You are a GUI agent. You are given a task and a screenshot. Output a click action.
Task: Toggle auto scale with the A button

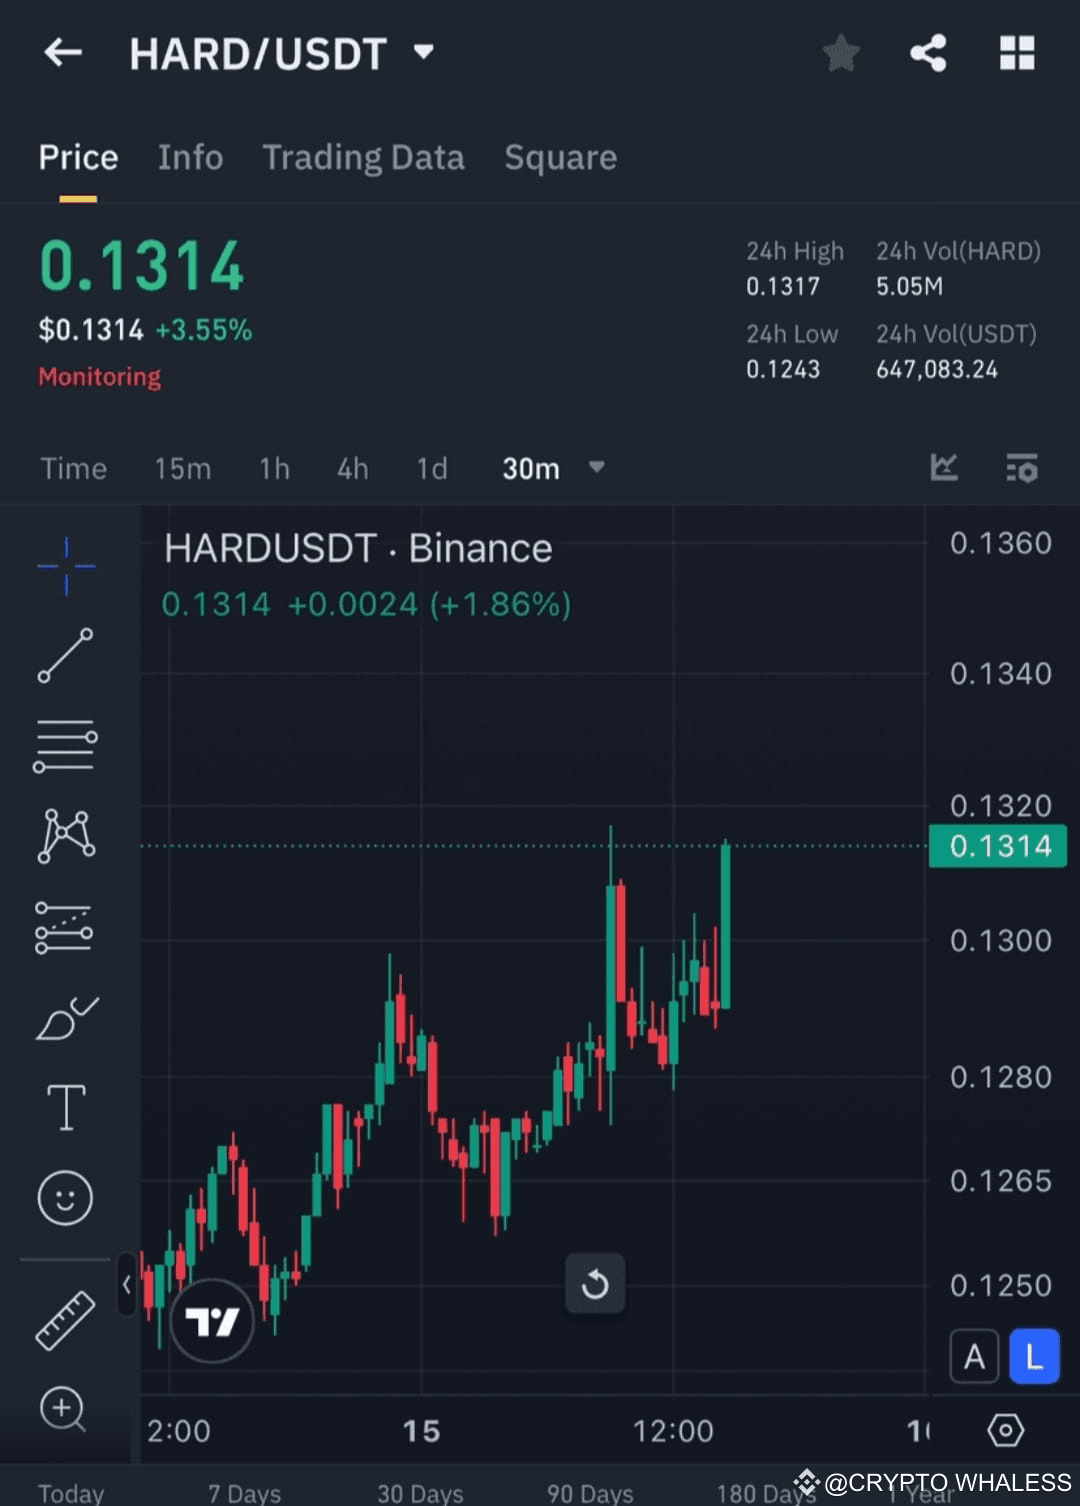coord(974,1356)
